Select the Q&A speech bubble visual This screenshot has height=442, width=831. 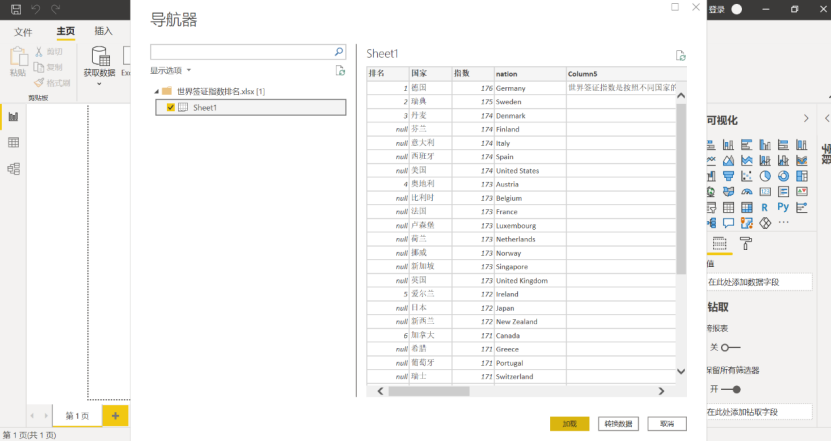click(x=729, y=223)
